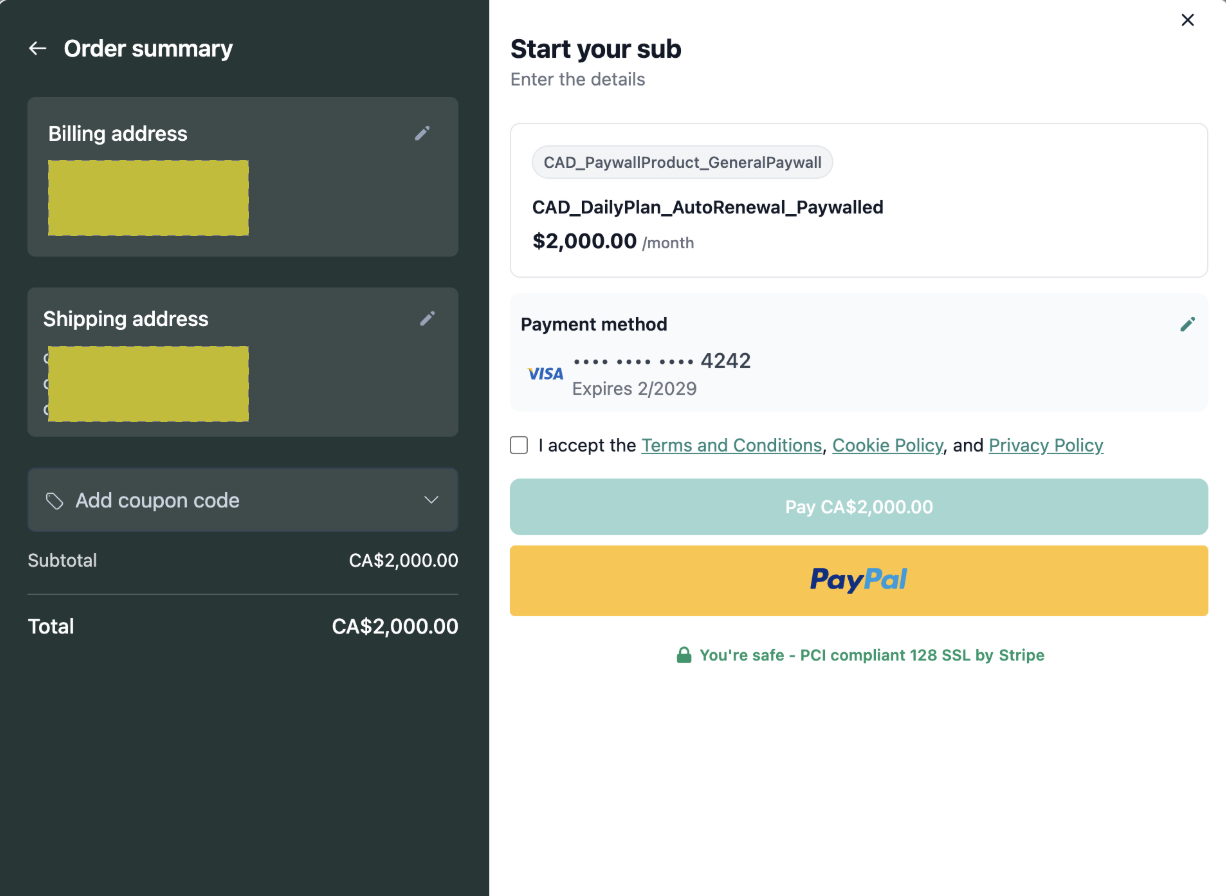The width and height of the screenshot is (1226, 896).
Task: Click the Billing address card
Action: coord(243,177)
